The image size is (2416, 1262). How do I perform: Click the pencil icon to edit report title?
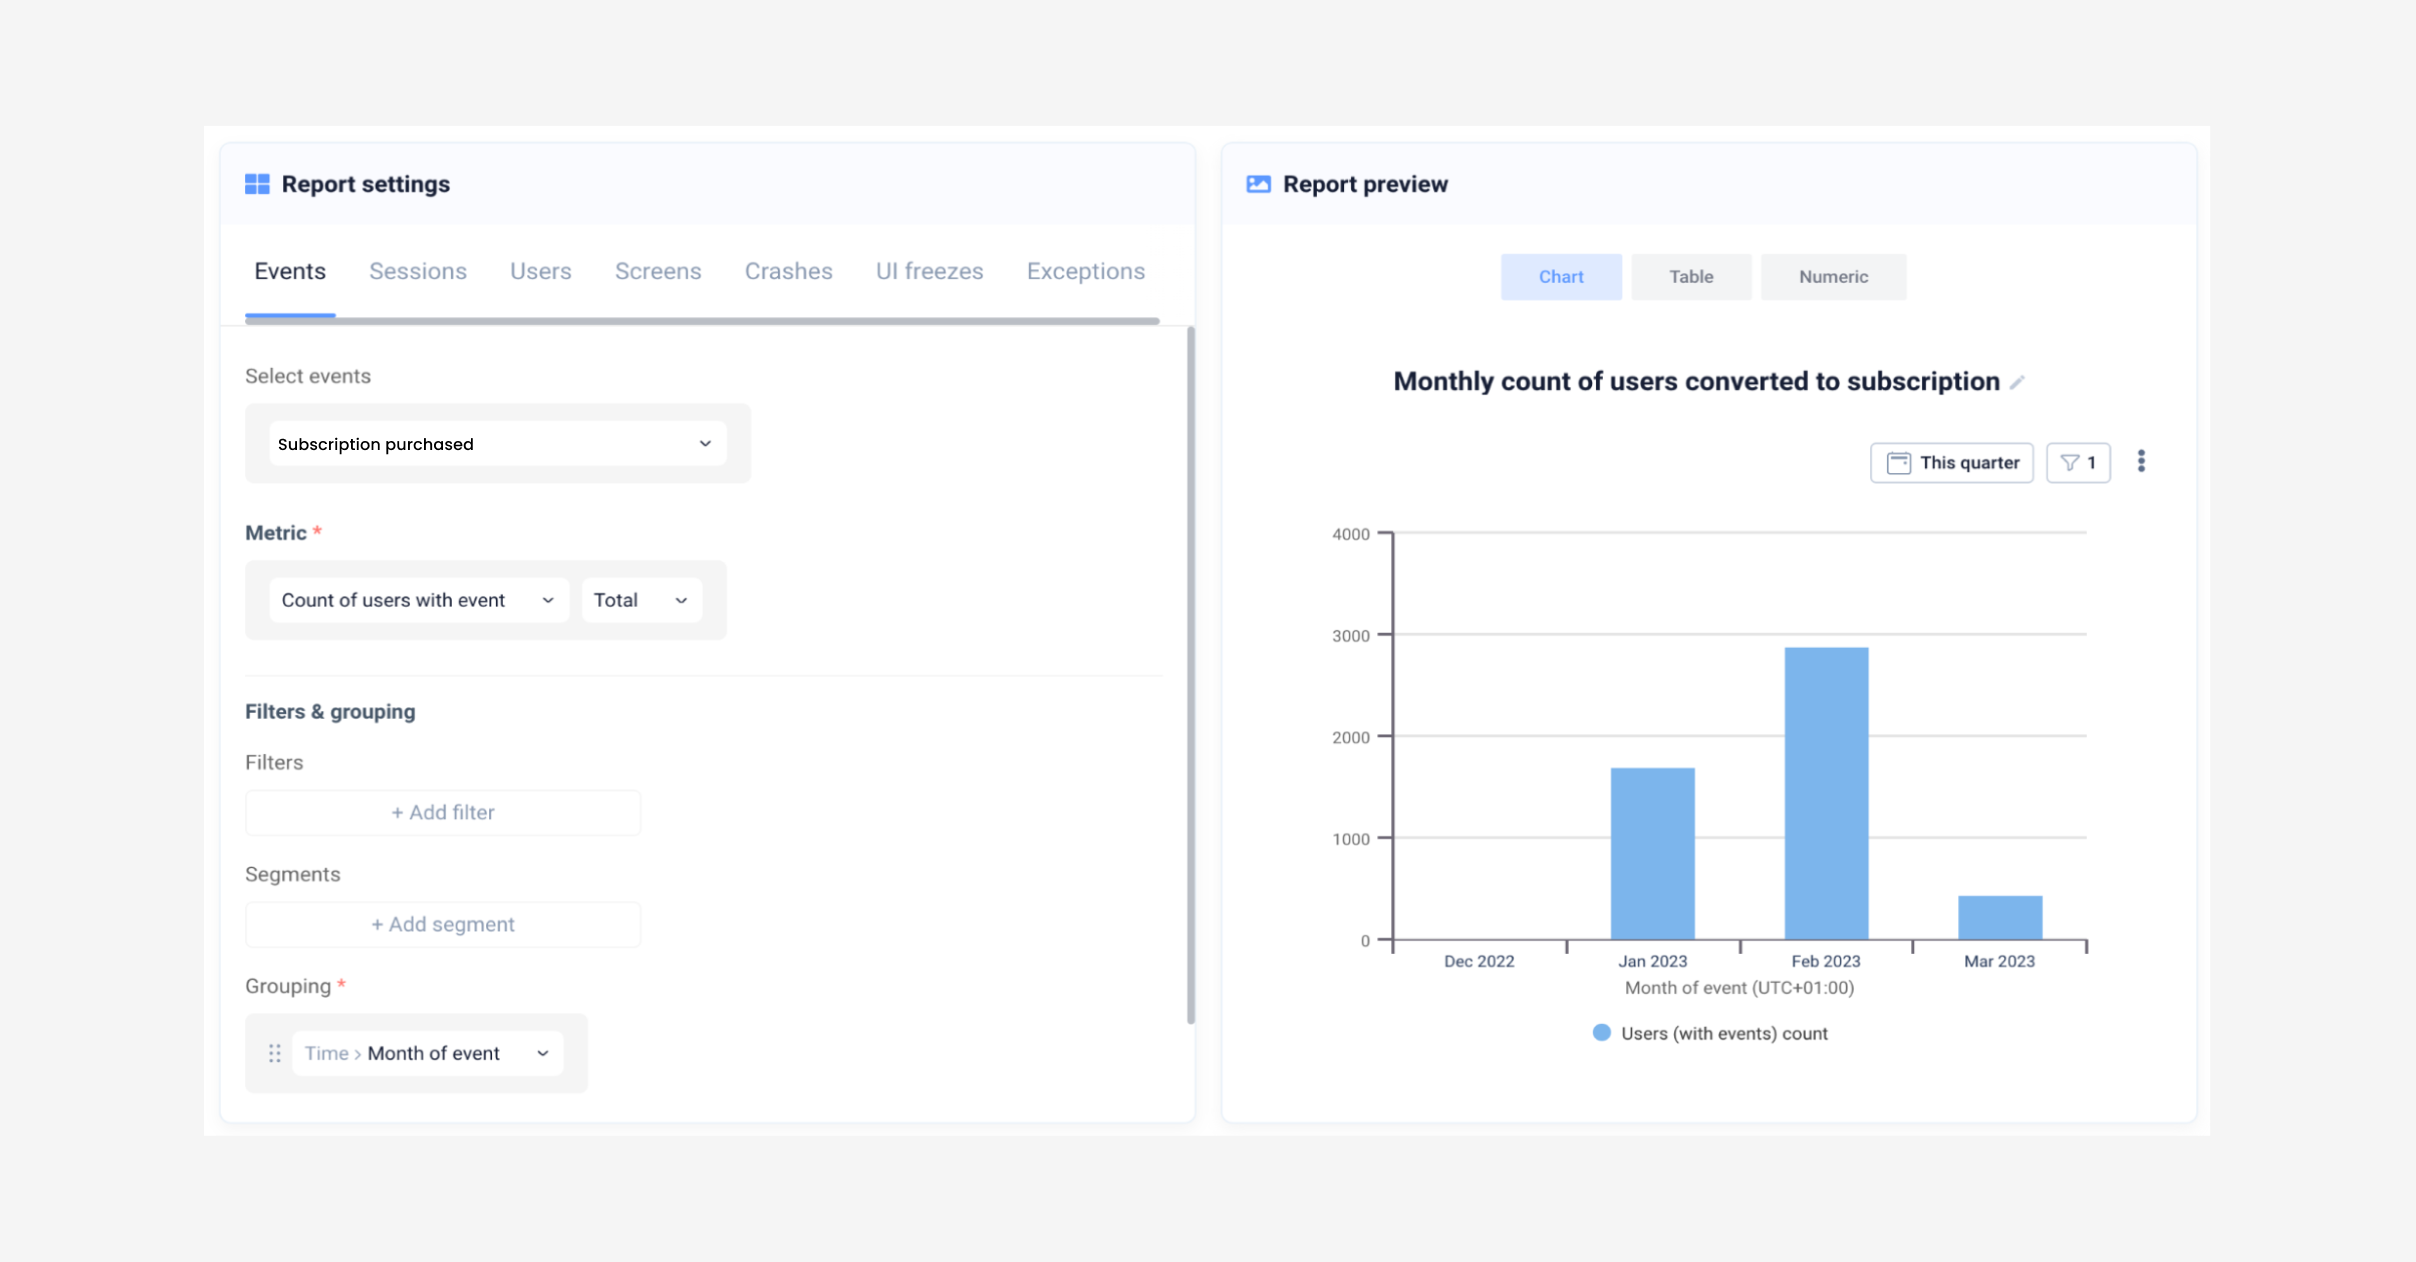pyautogui.click(x=2018, y=382)
